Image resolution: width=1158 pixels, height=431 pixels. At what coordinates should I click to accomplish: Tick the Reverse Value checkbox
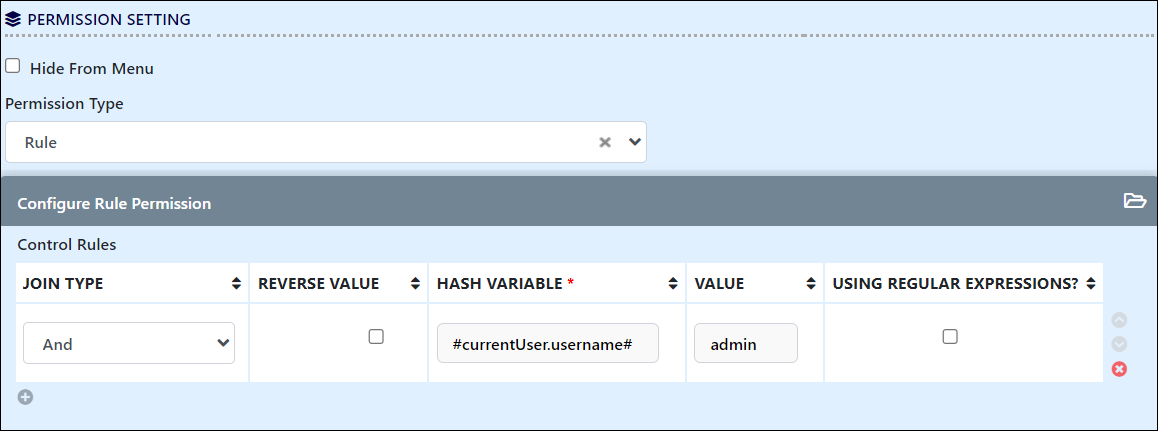(376, 337)
